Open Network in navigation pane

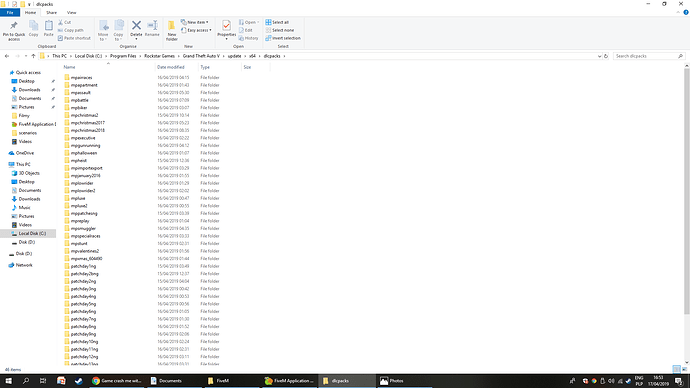click(24, 265)
